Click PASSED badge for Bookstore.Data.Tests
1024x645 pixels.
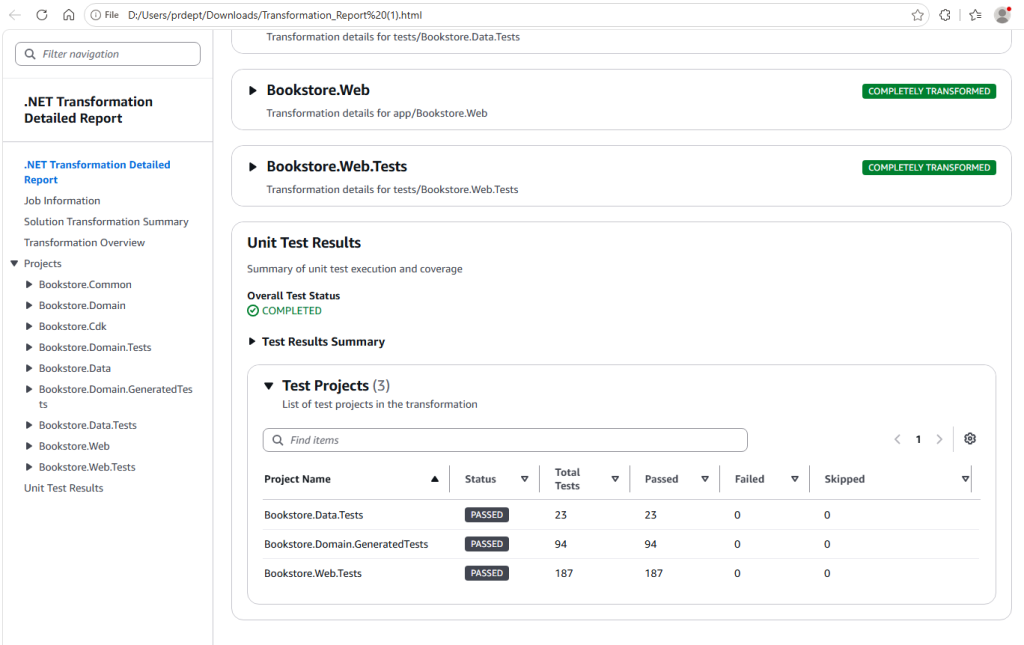487,515
